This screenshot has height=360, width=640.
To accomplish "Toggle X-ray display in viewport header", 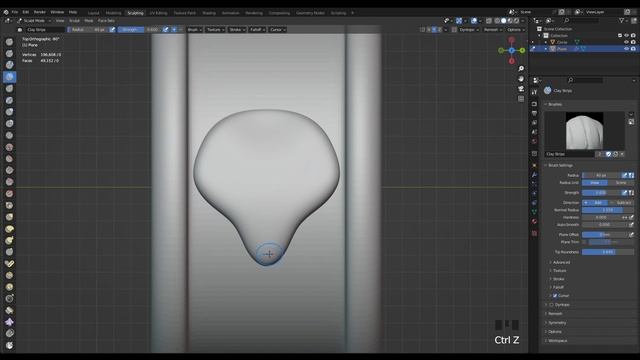I will click(x=489, y=20).
